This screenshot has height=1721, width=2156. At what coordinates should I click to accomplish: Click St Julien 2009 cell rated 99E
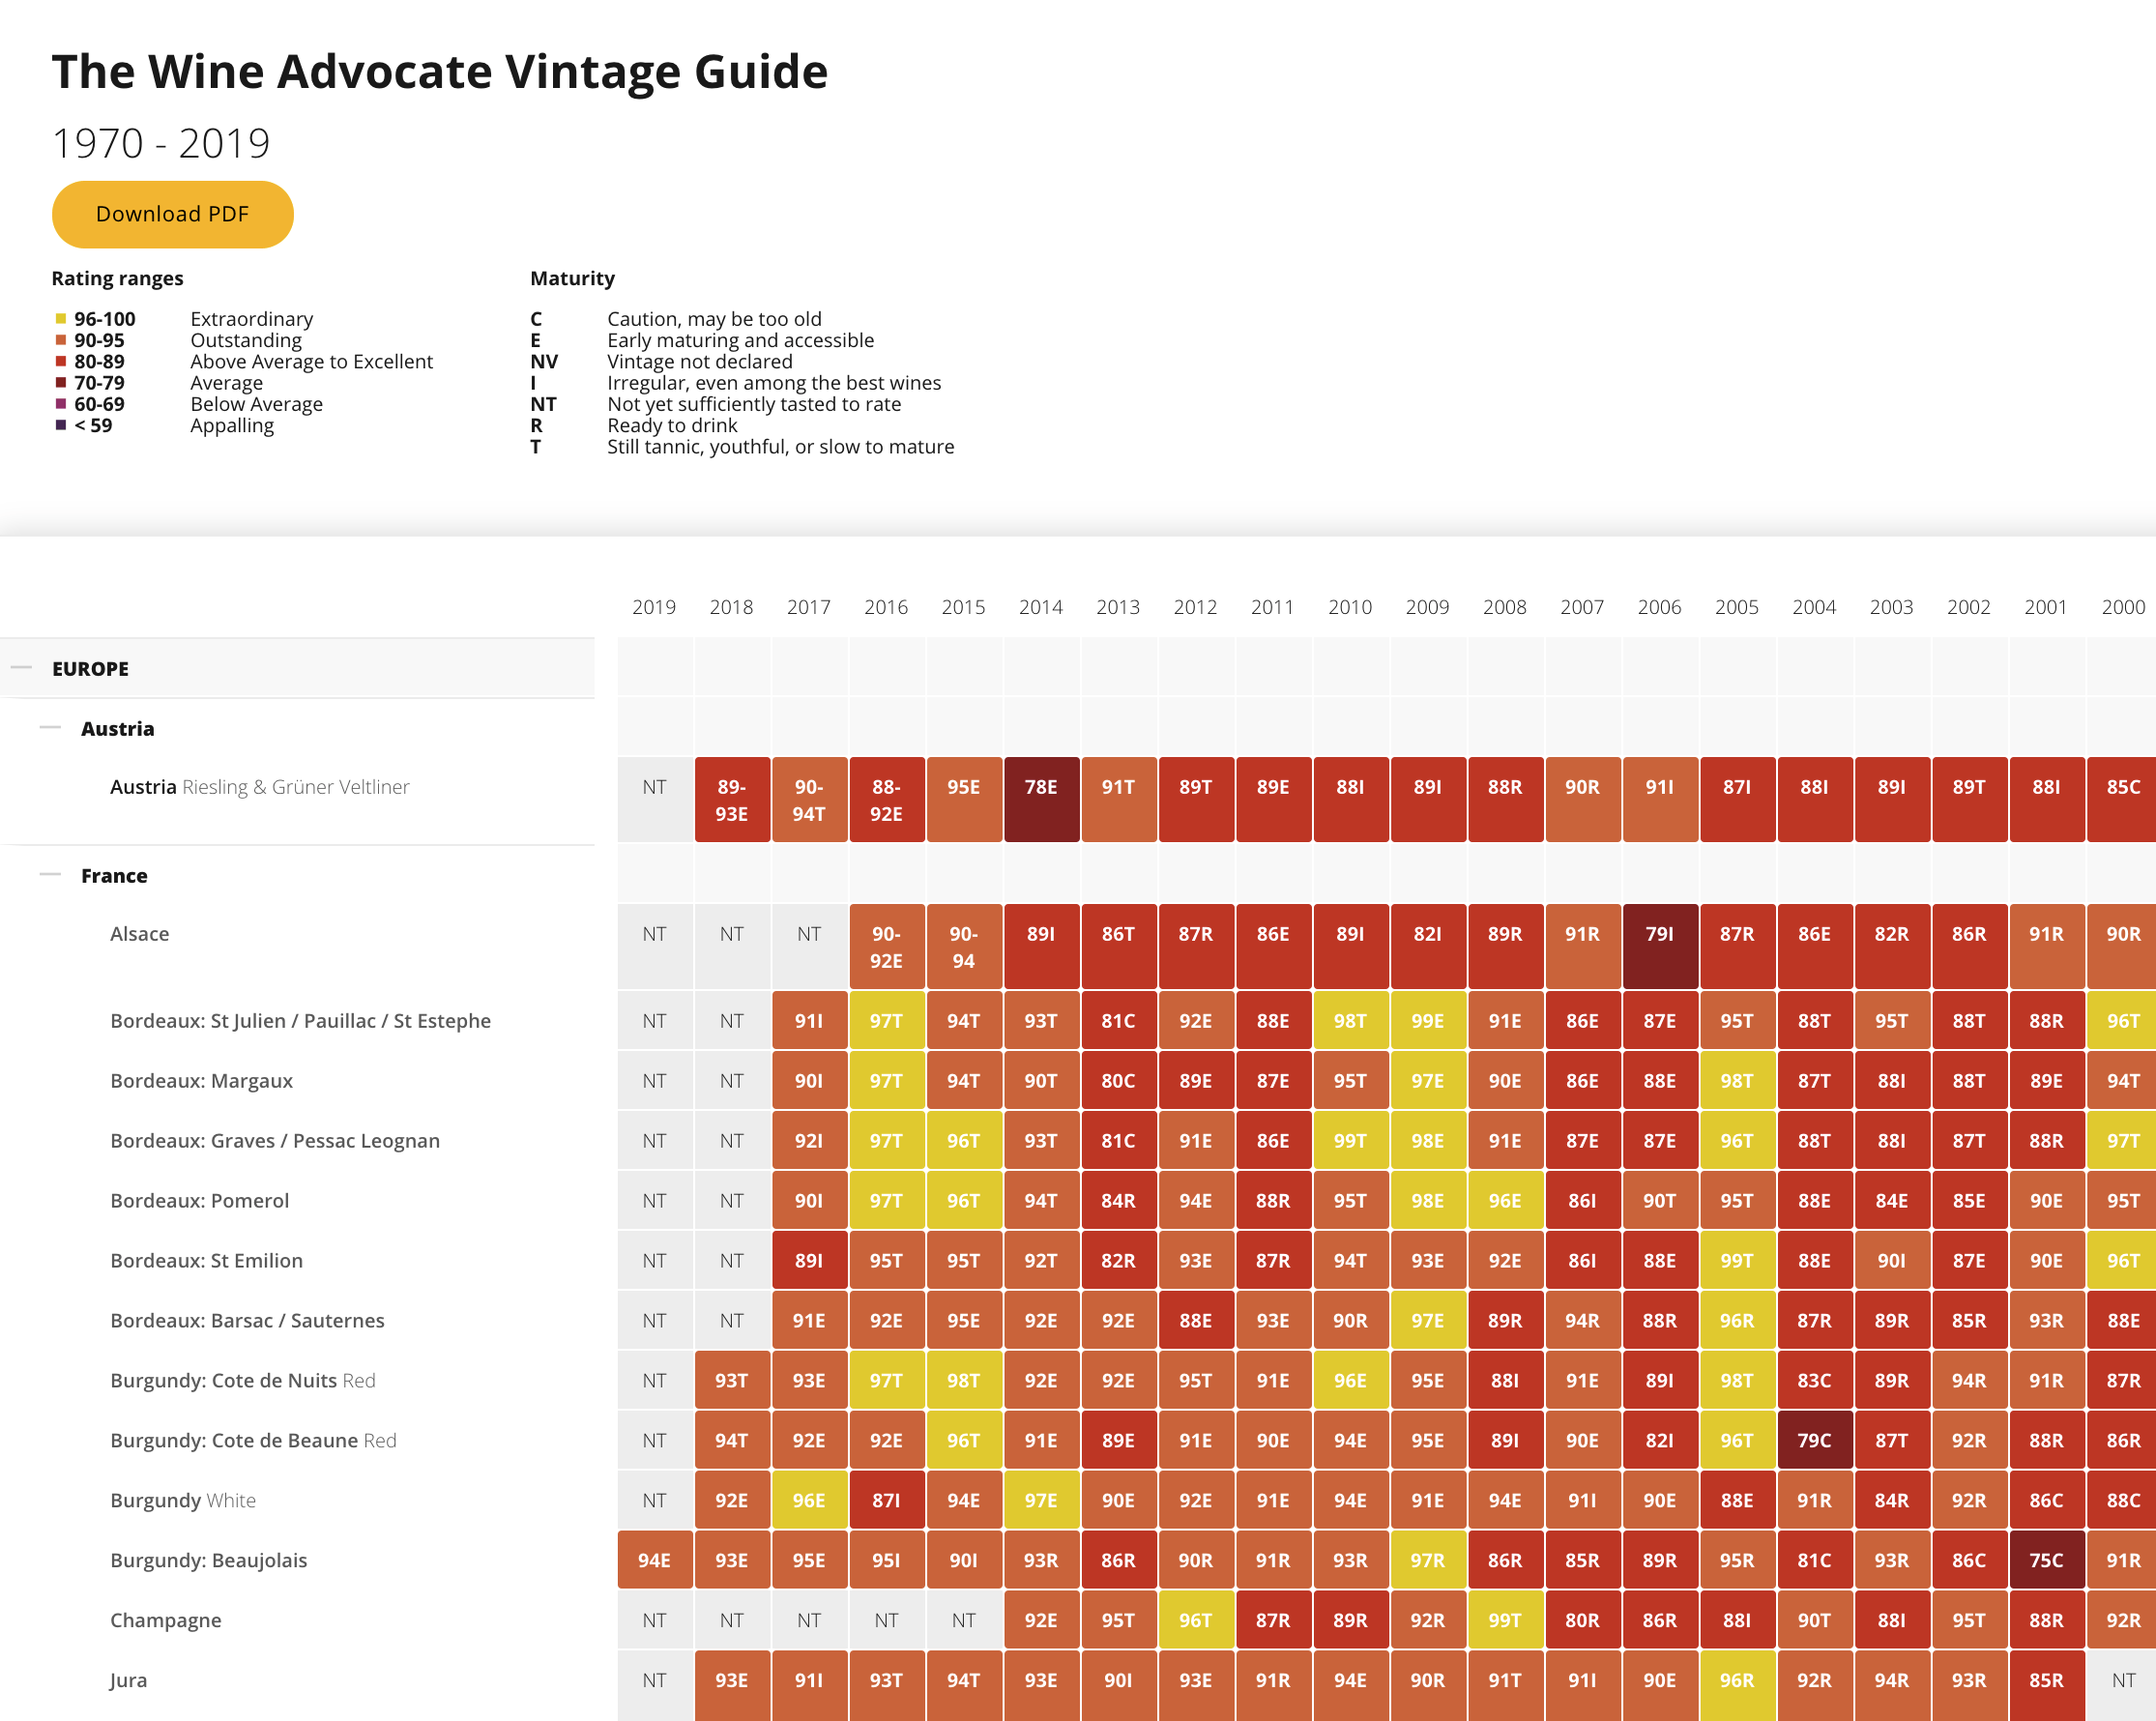click(x=1428, y=1021)
